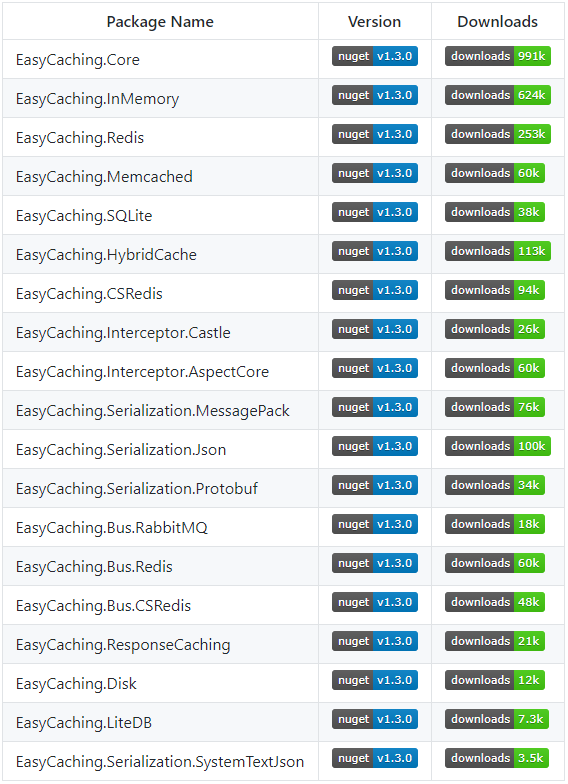
Task: Open the EasyCaching.Core downloads 991k badge
Action: (x=498, y=56)
